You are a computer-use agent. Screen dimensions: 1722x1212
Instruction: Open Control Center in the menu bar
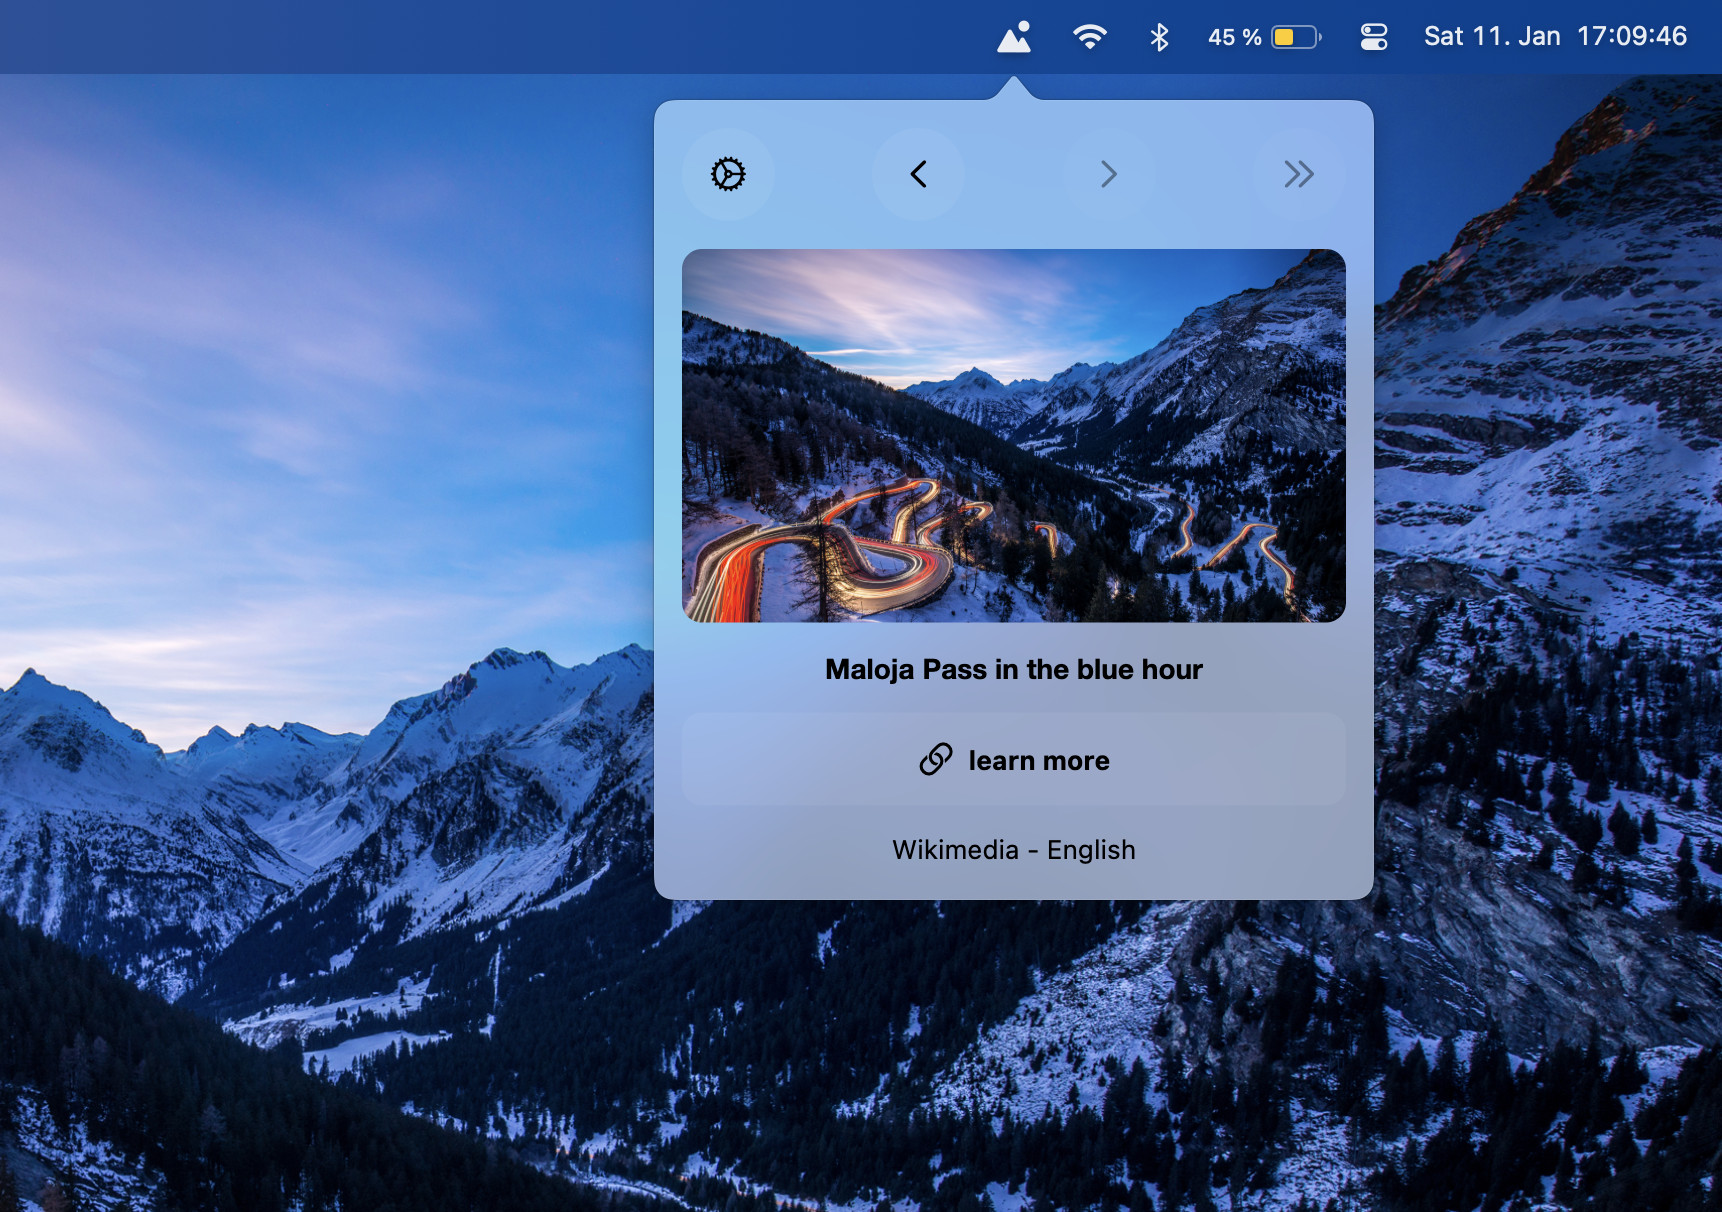pyautogui.click(x=1374, y=37)
